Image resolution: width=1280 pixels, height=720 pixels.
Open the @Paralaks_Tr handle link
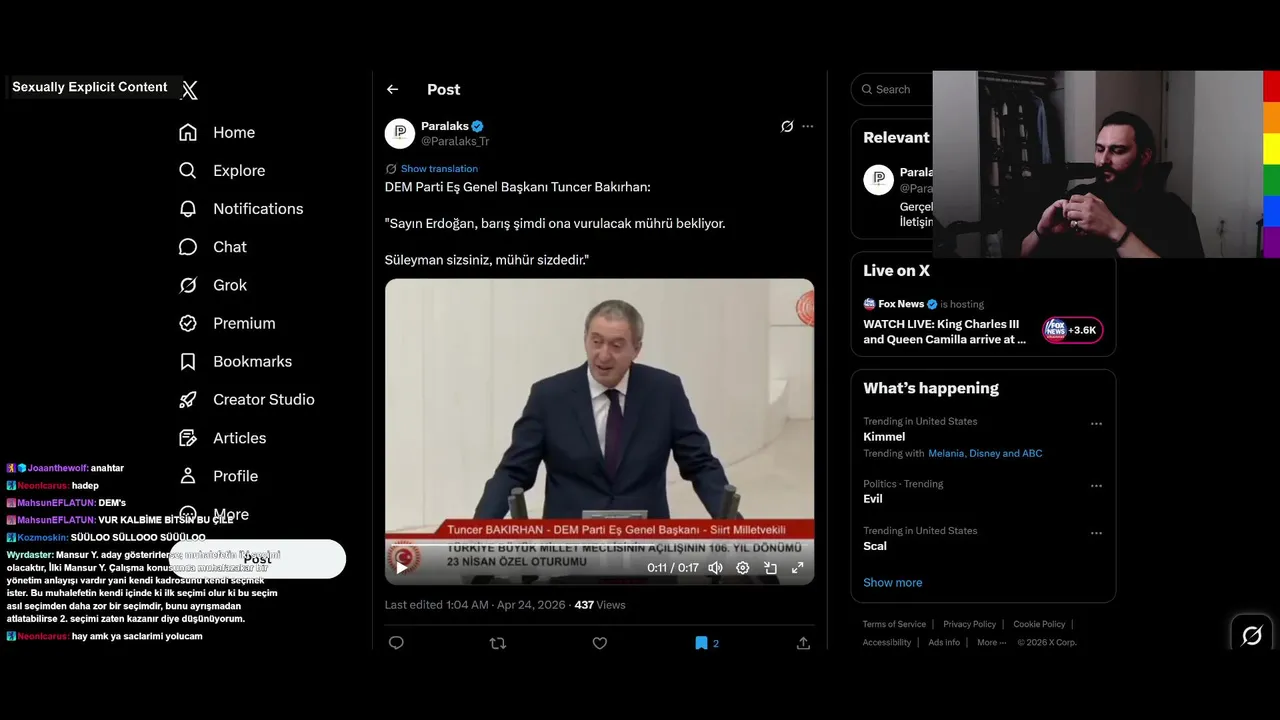tap(455, 142)
